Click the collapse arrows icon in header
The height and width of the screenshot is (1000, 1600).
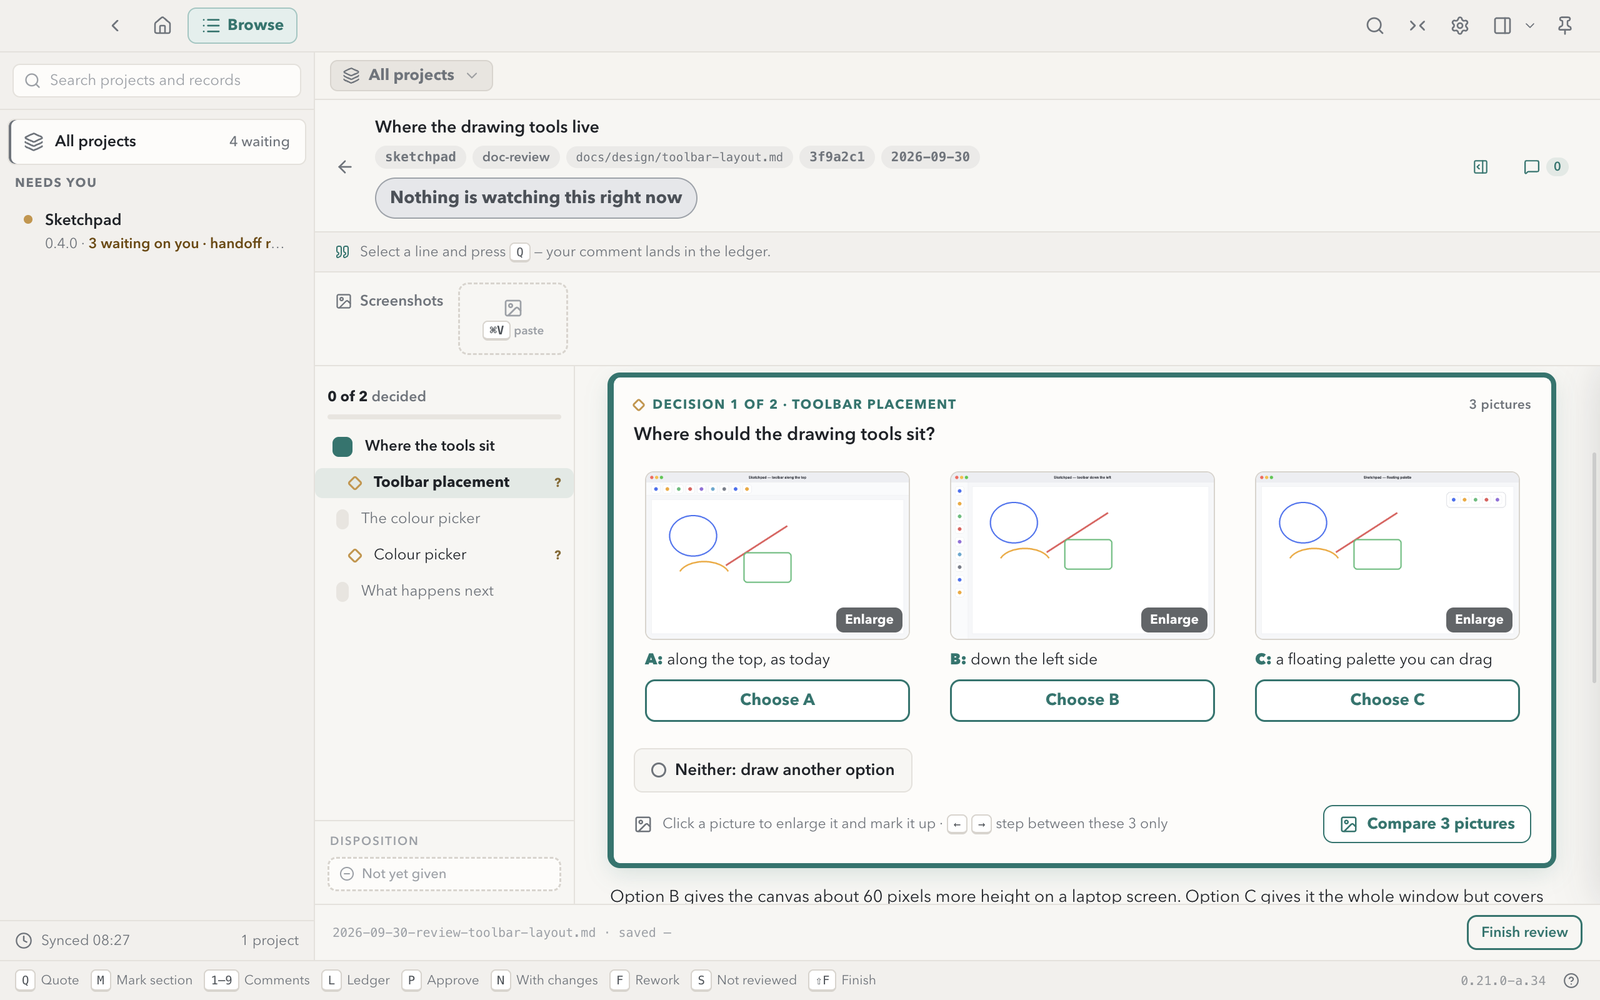click(1417, 25)
